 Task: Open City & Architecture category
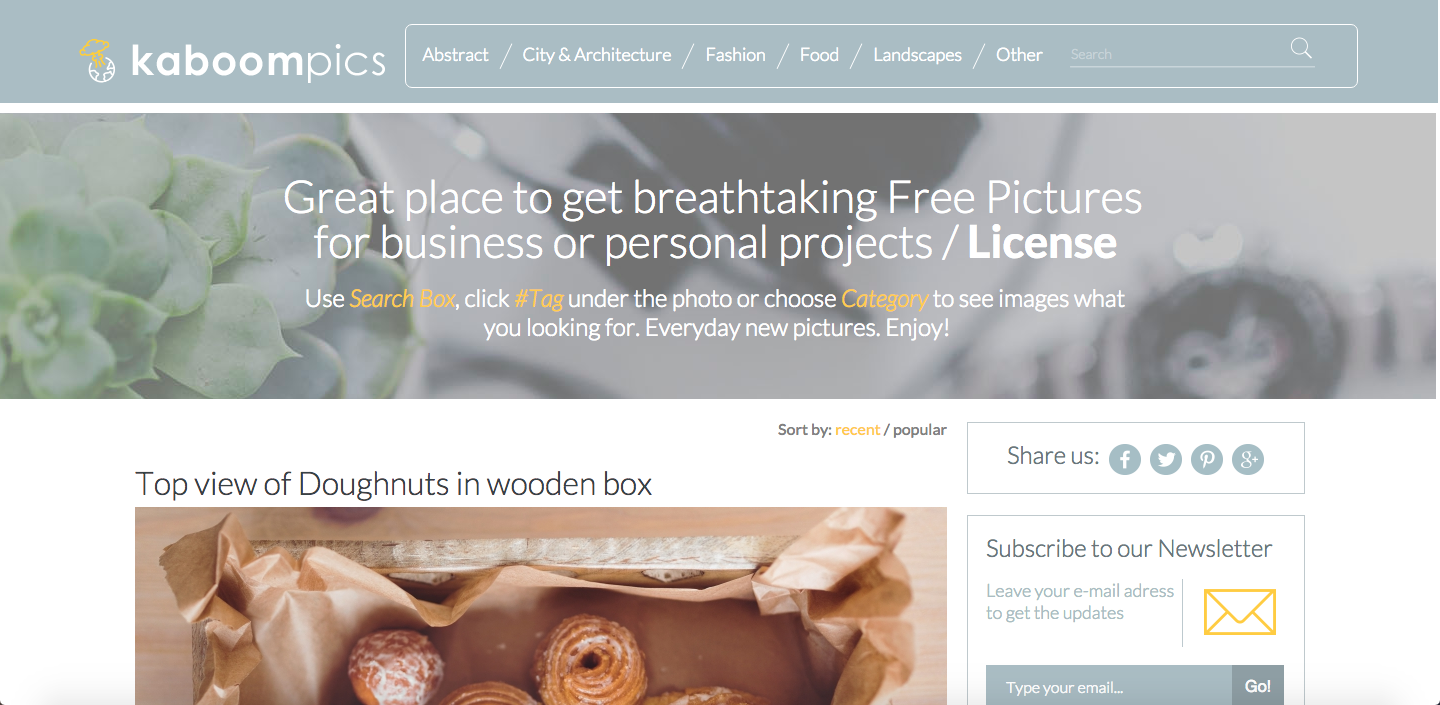pyautogui.click(x=597, y=55)
